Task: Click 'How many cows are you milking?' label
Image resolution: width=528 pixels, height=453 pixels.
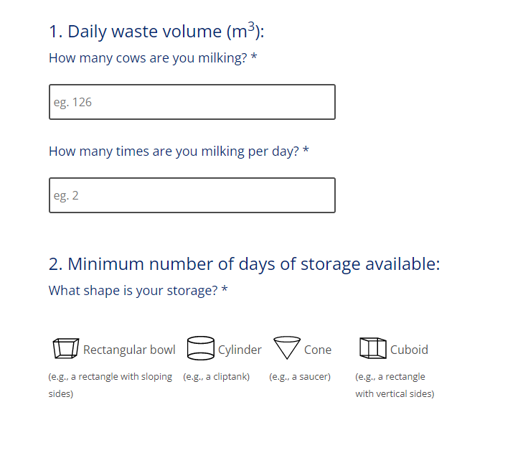Action: [148, 58]
